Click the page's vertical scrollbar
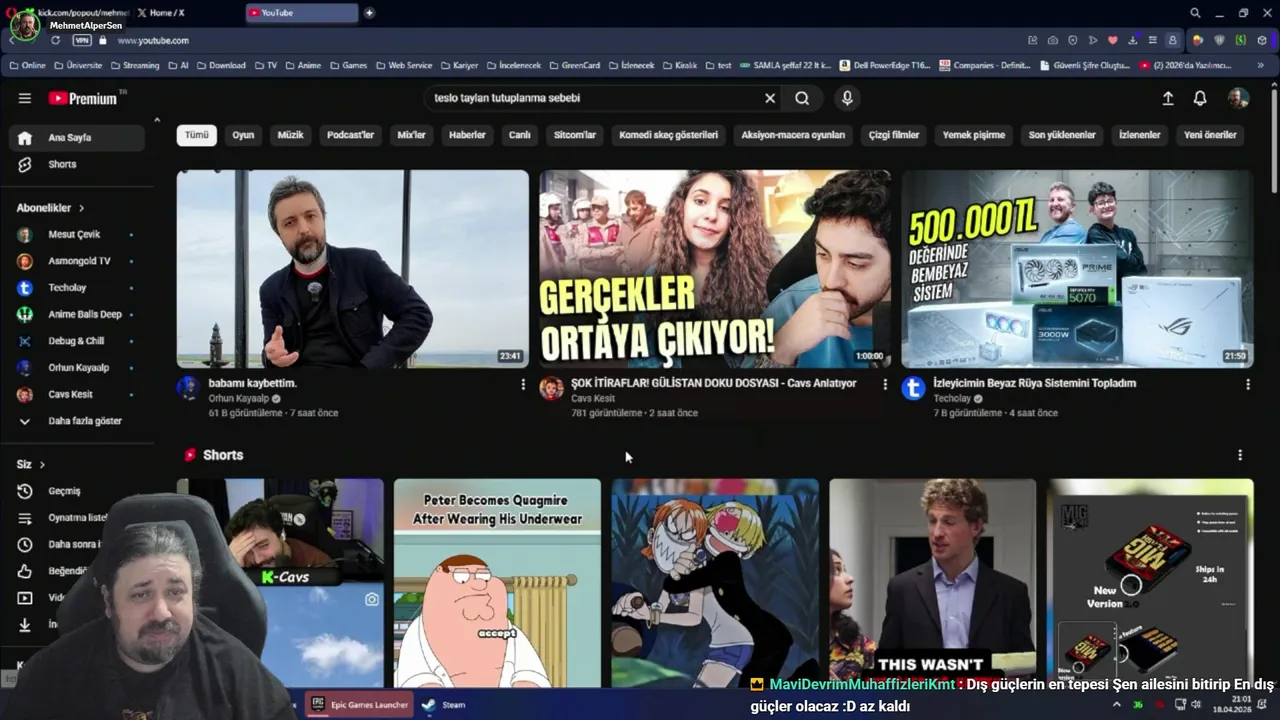The height and width of the screenshot is (720, 1280). coord(1275,140)
